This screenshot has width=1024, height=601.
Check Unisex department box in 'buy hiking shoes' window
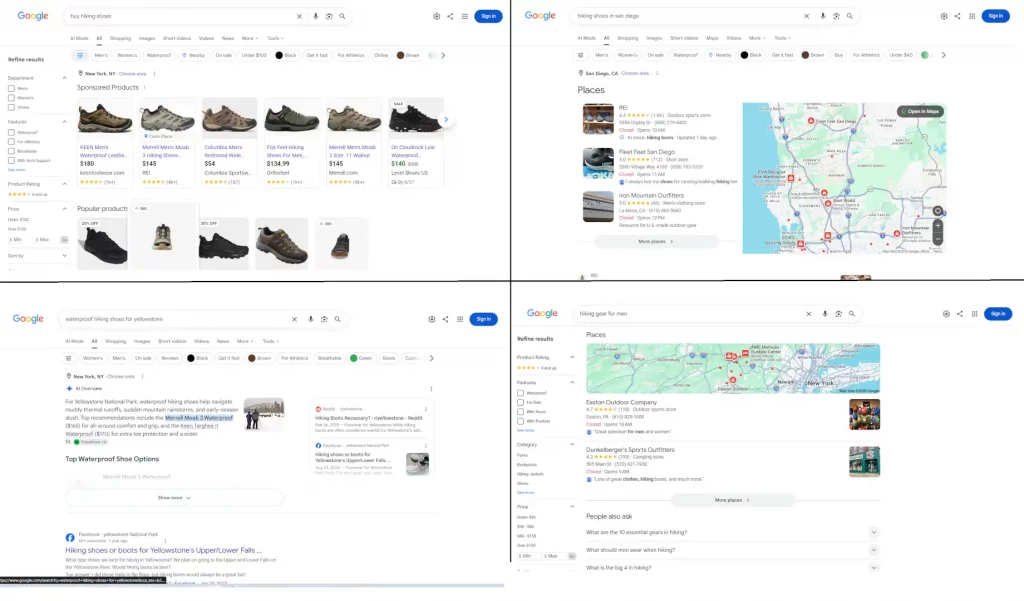click(x=11, y=107)
